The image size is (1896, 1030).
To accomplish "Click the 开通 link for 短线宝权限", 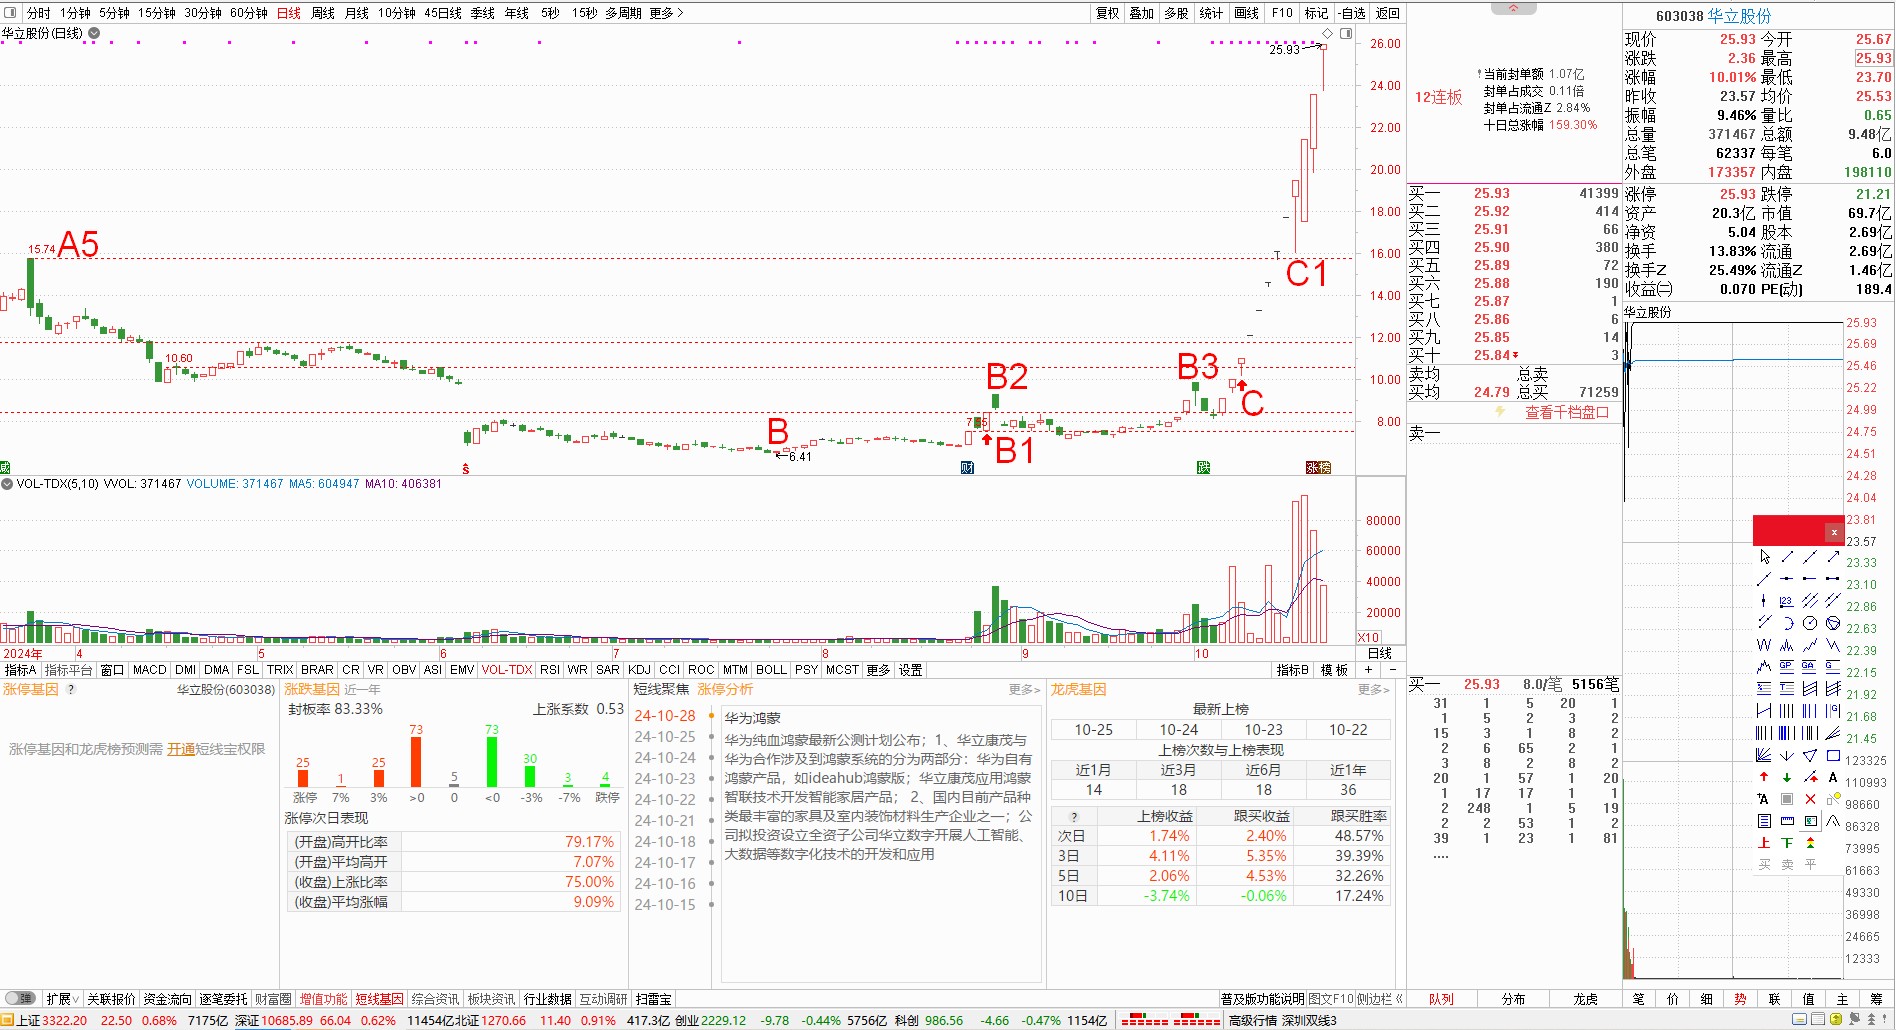I will pyautogui.click(x=181, y=749).
